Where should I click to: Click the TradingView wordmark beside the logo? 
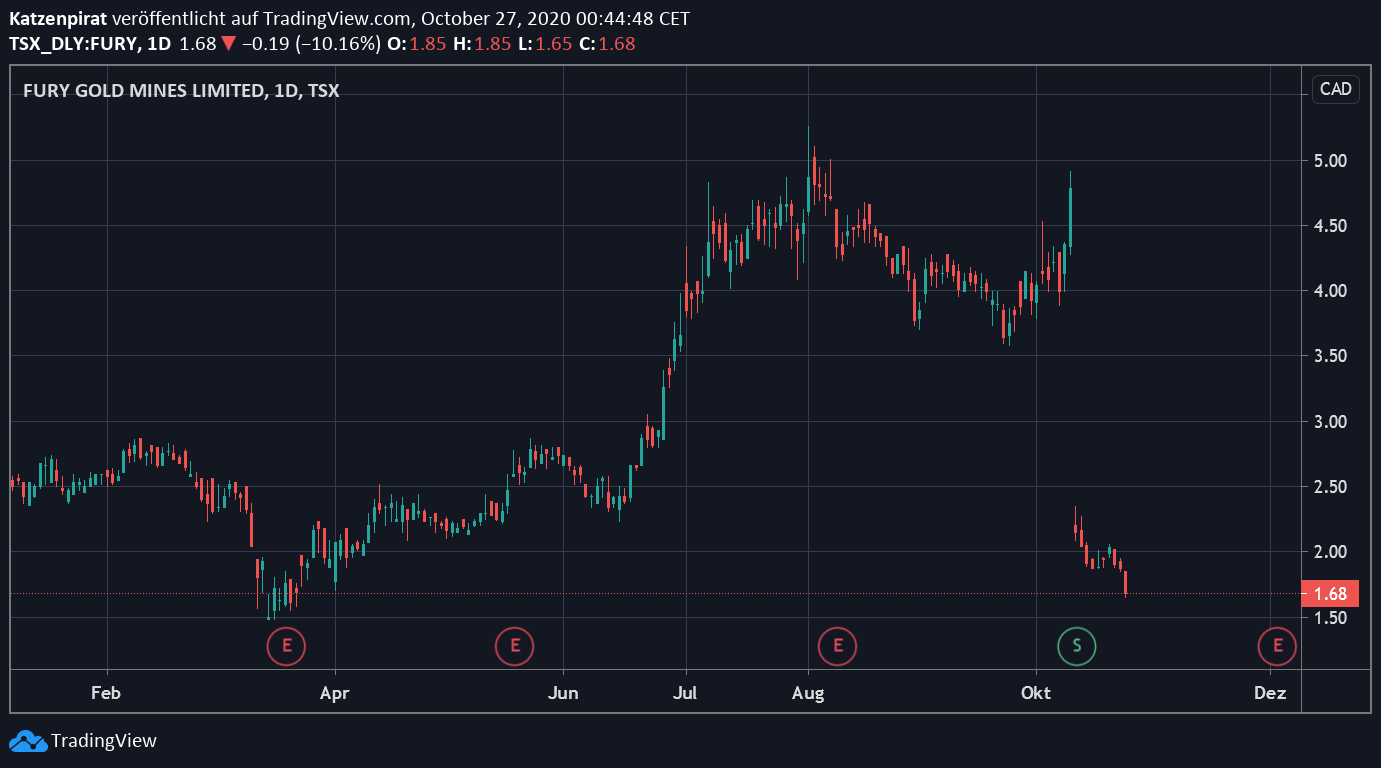tap(104, 741)
